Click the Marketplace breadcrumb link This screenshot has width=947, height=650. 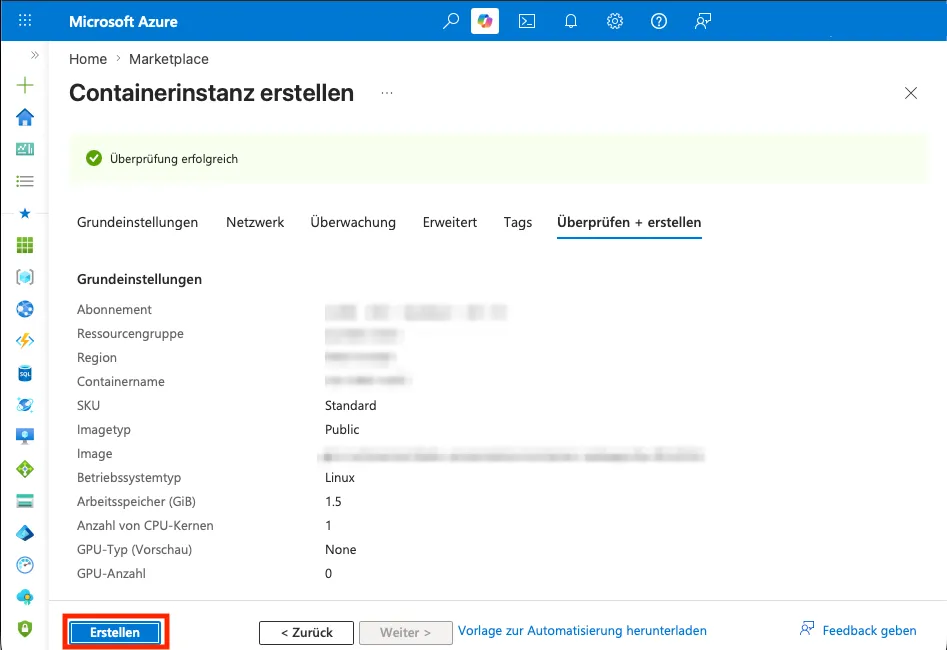169,59
